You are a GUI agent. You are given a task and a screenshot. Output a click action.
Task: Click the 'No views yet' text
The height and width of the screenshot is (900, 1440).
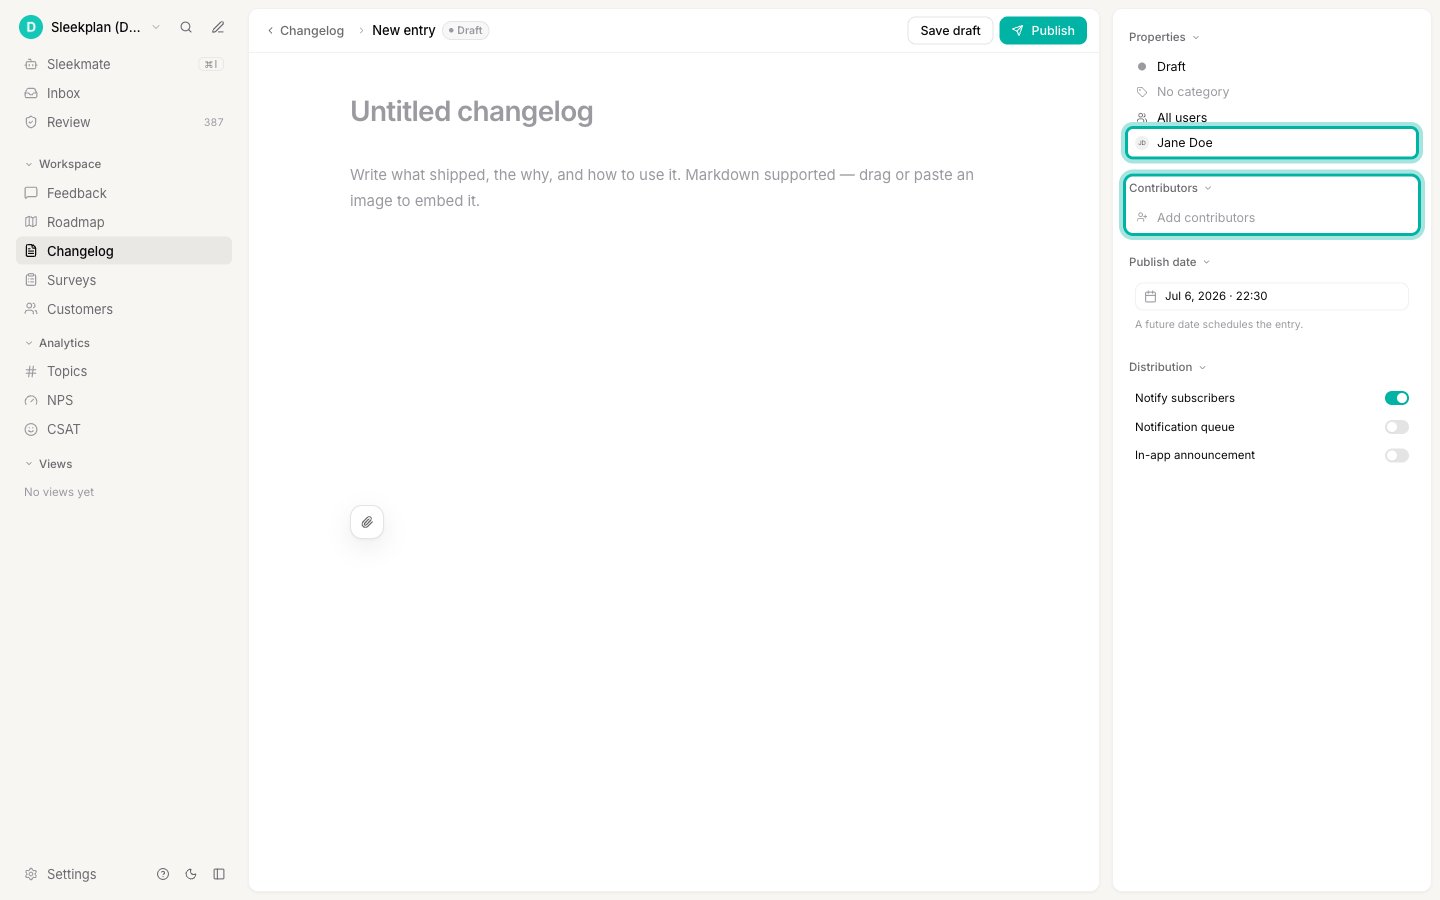click(x=59, y=492)
